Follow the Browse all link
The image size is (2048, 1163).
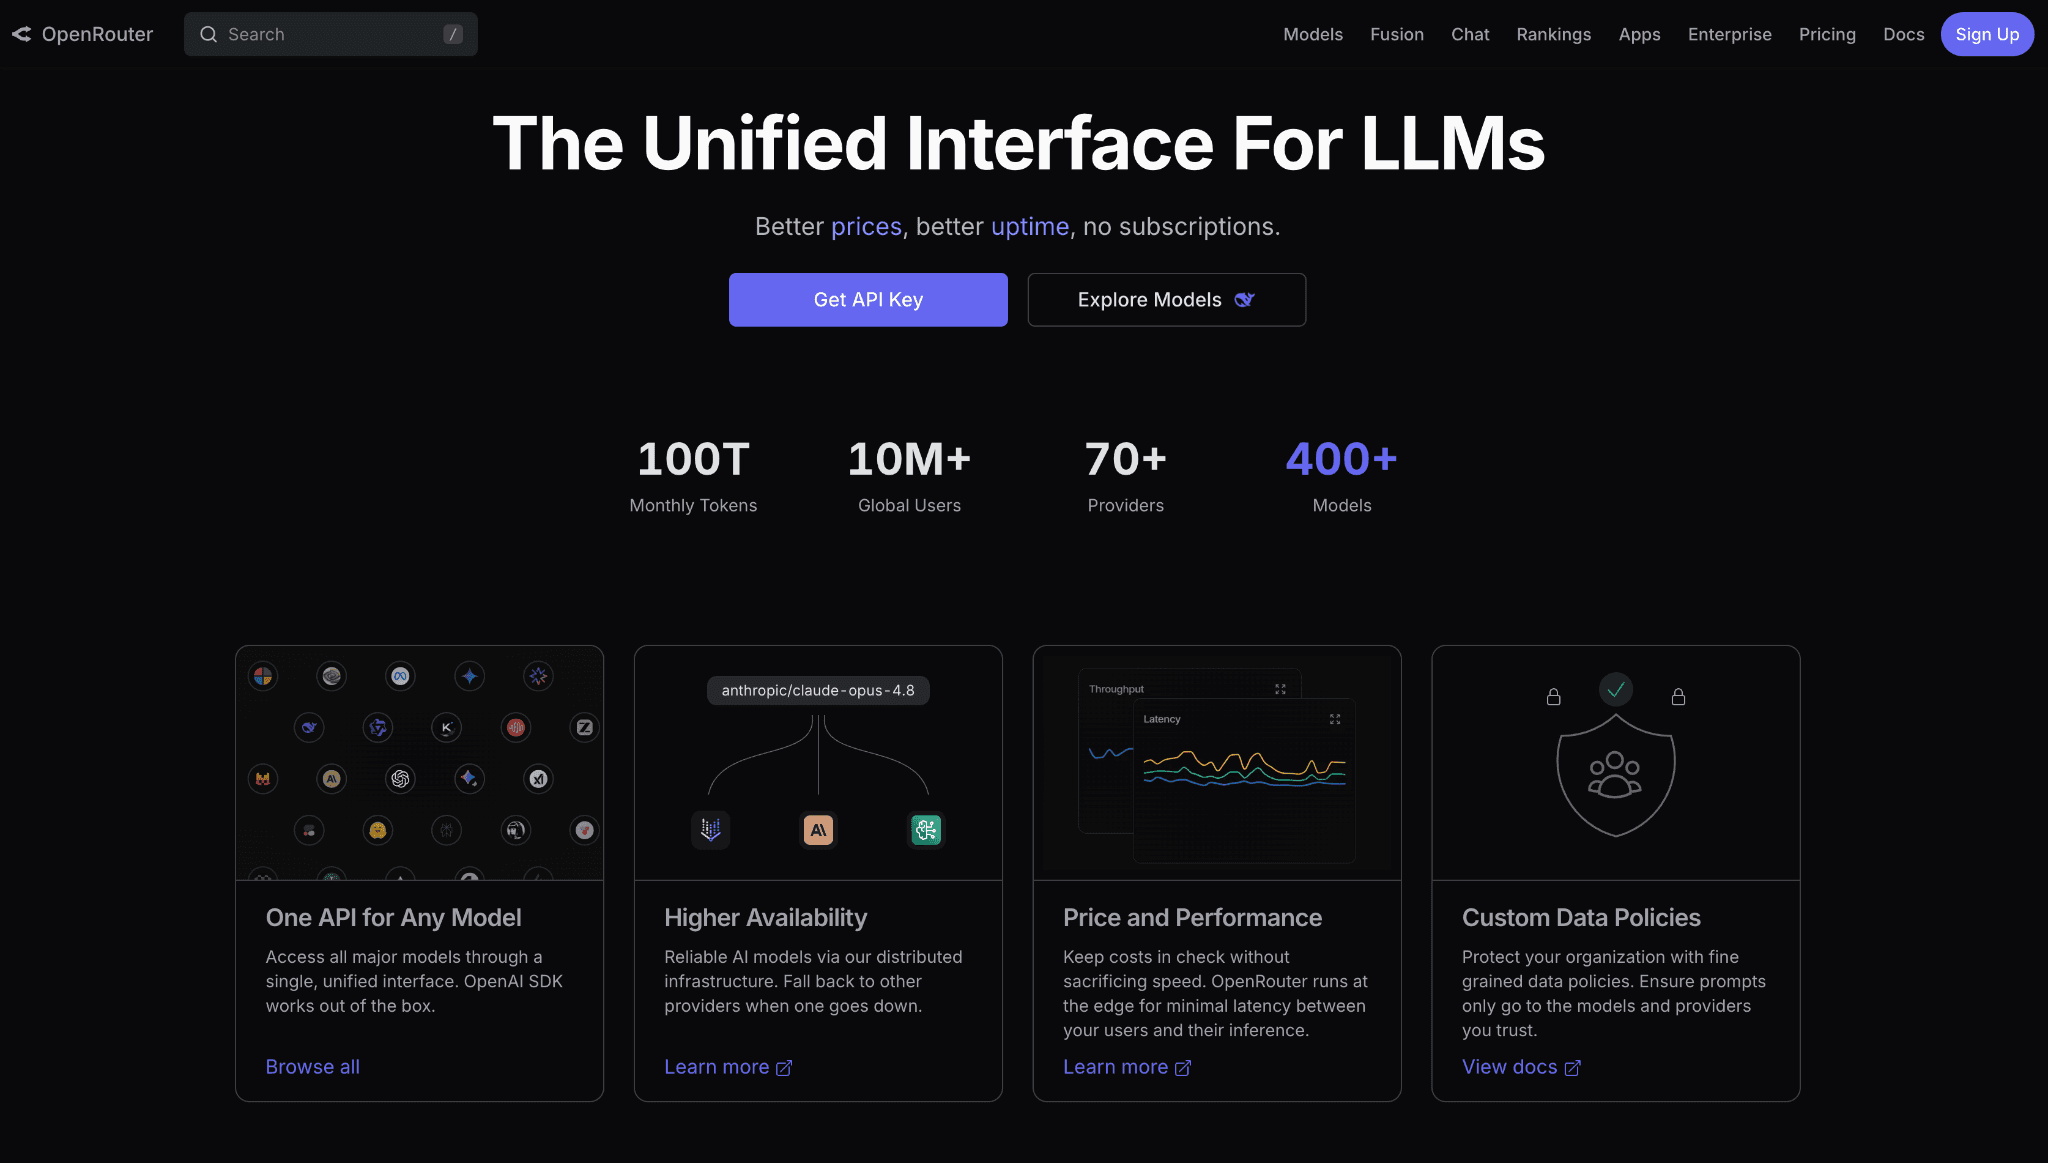(313, 1067)
